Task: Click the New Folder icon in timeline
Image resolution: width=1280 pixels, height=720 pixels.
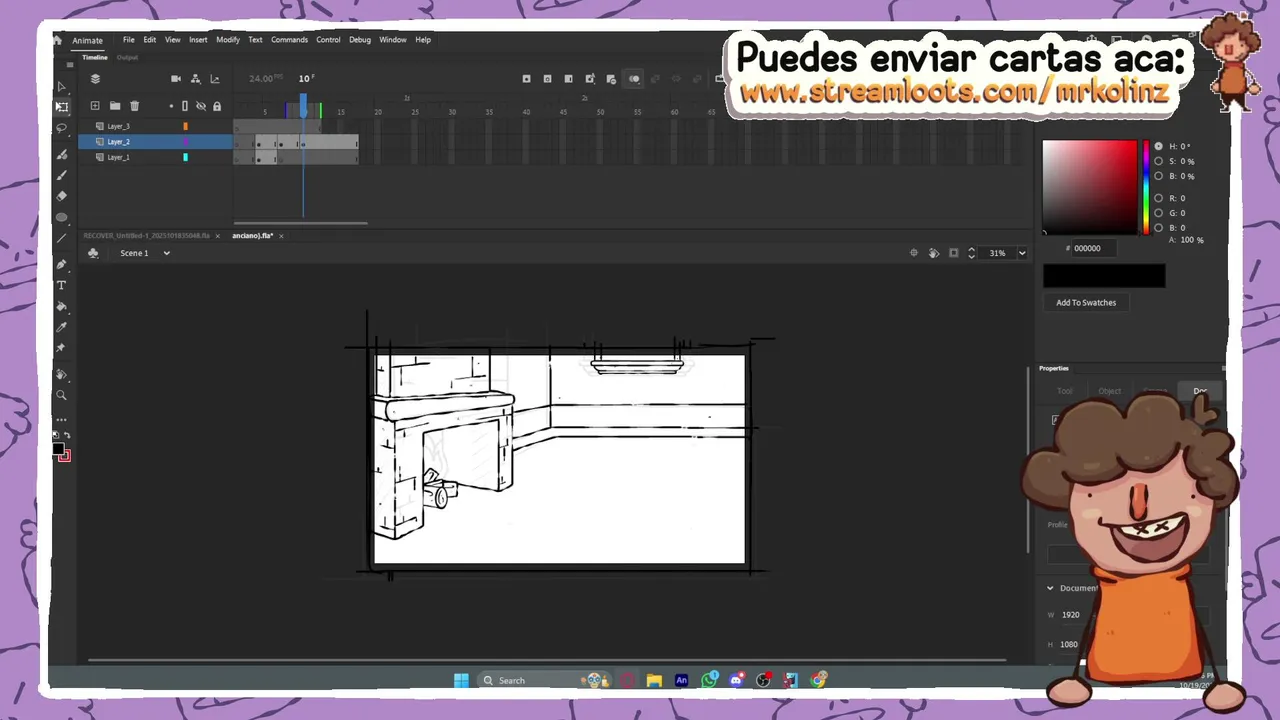Action: (115, 106)
